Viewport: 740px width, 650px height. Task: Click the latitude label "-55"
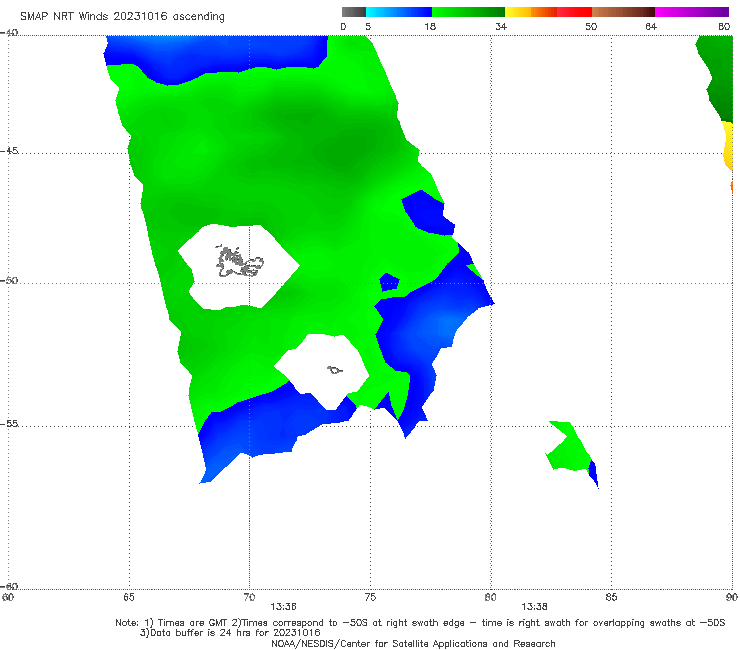click(9, 423)
